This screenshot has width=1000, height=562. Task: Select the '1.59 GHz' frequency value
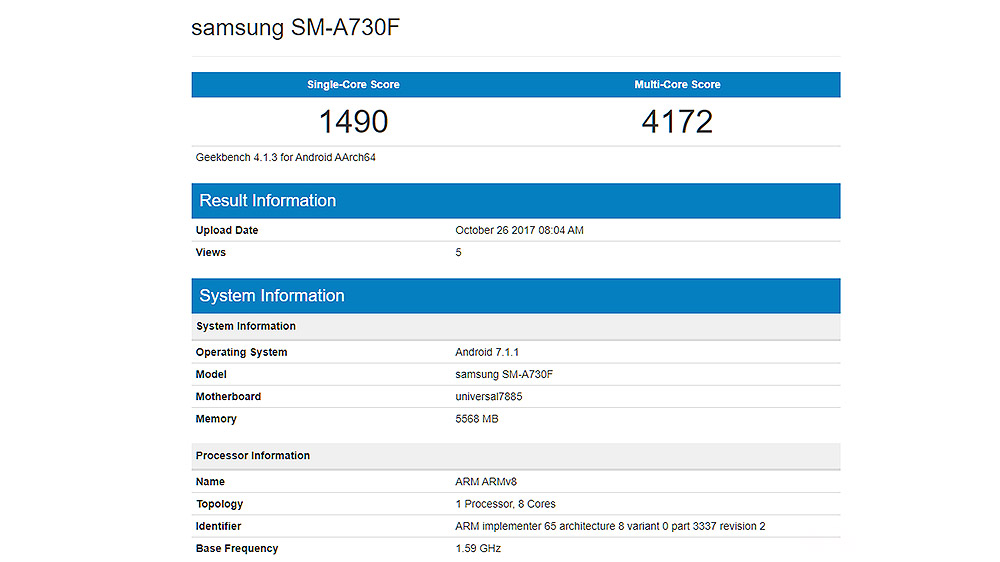coord(478,549)
